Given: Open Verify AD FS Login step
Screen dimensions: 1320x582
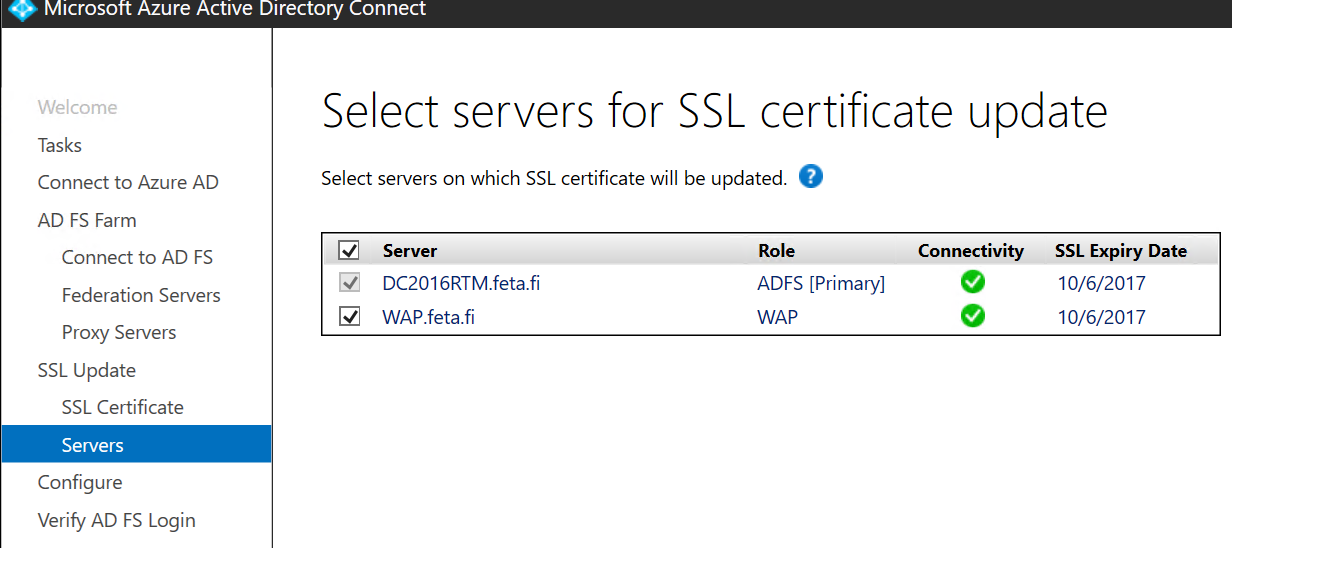Looking at the screenshot, I should (x=116, y=520).
